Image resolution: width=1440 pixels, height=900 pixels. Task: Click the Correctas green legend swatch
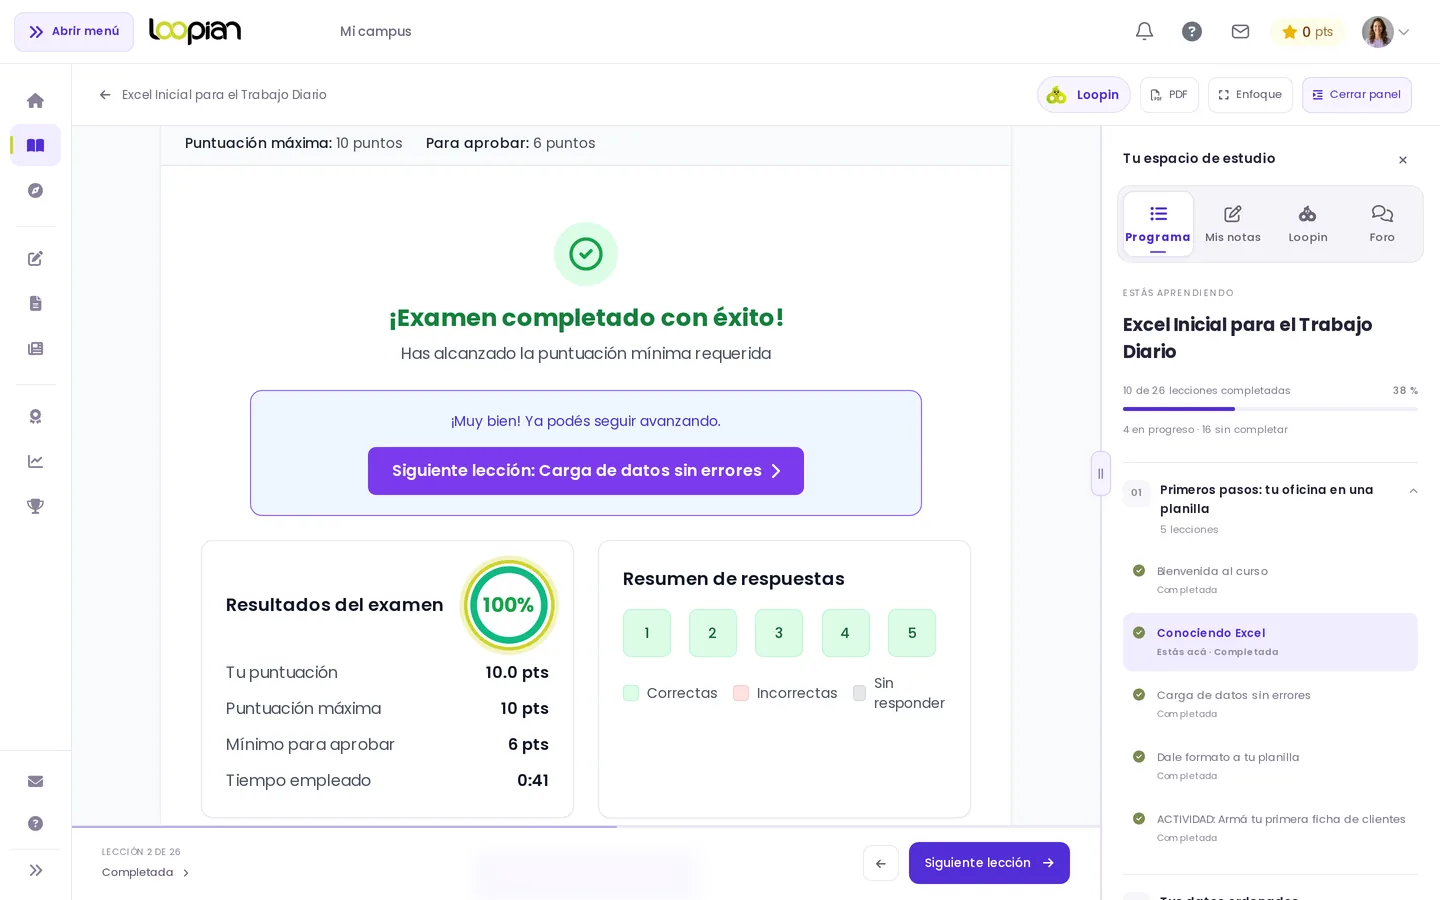click(631, 693)
